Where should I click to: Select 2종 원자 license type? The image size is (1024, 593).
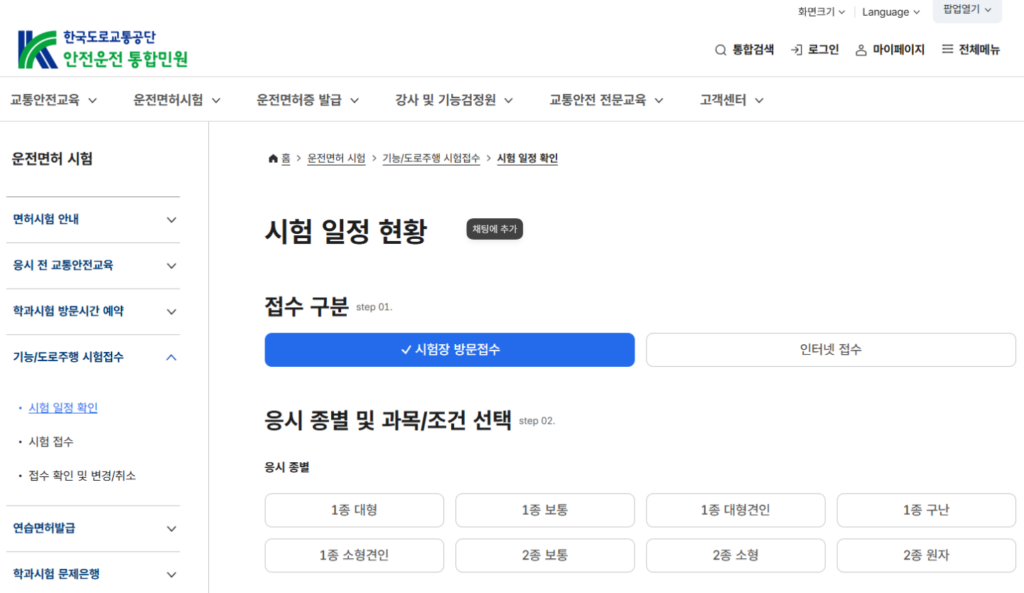point(926,555)
